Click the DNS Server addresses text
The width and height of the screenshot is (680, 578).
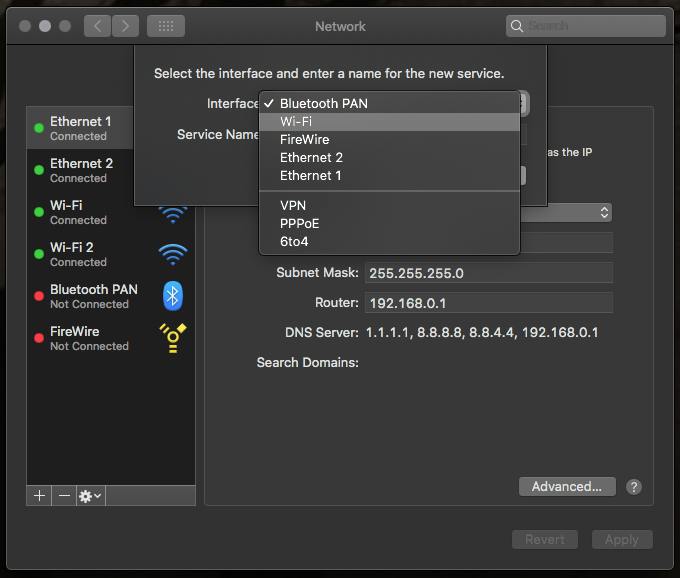click(x=482, y=333)
